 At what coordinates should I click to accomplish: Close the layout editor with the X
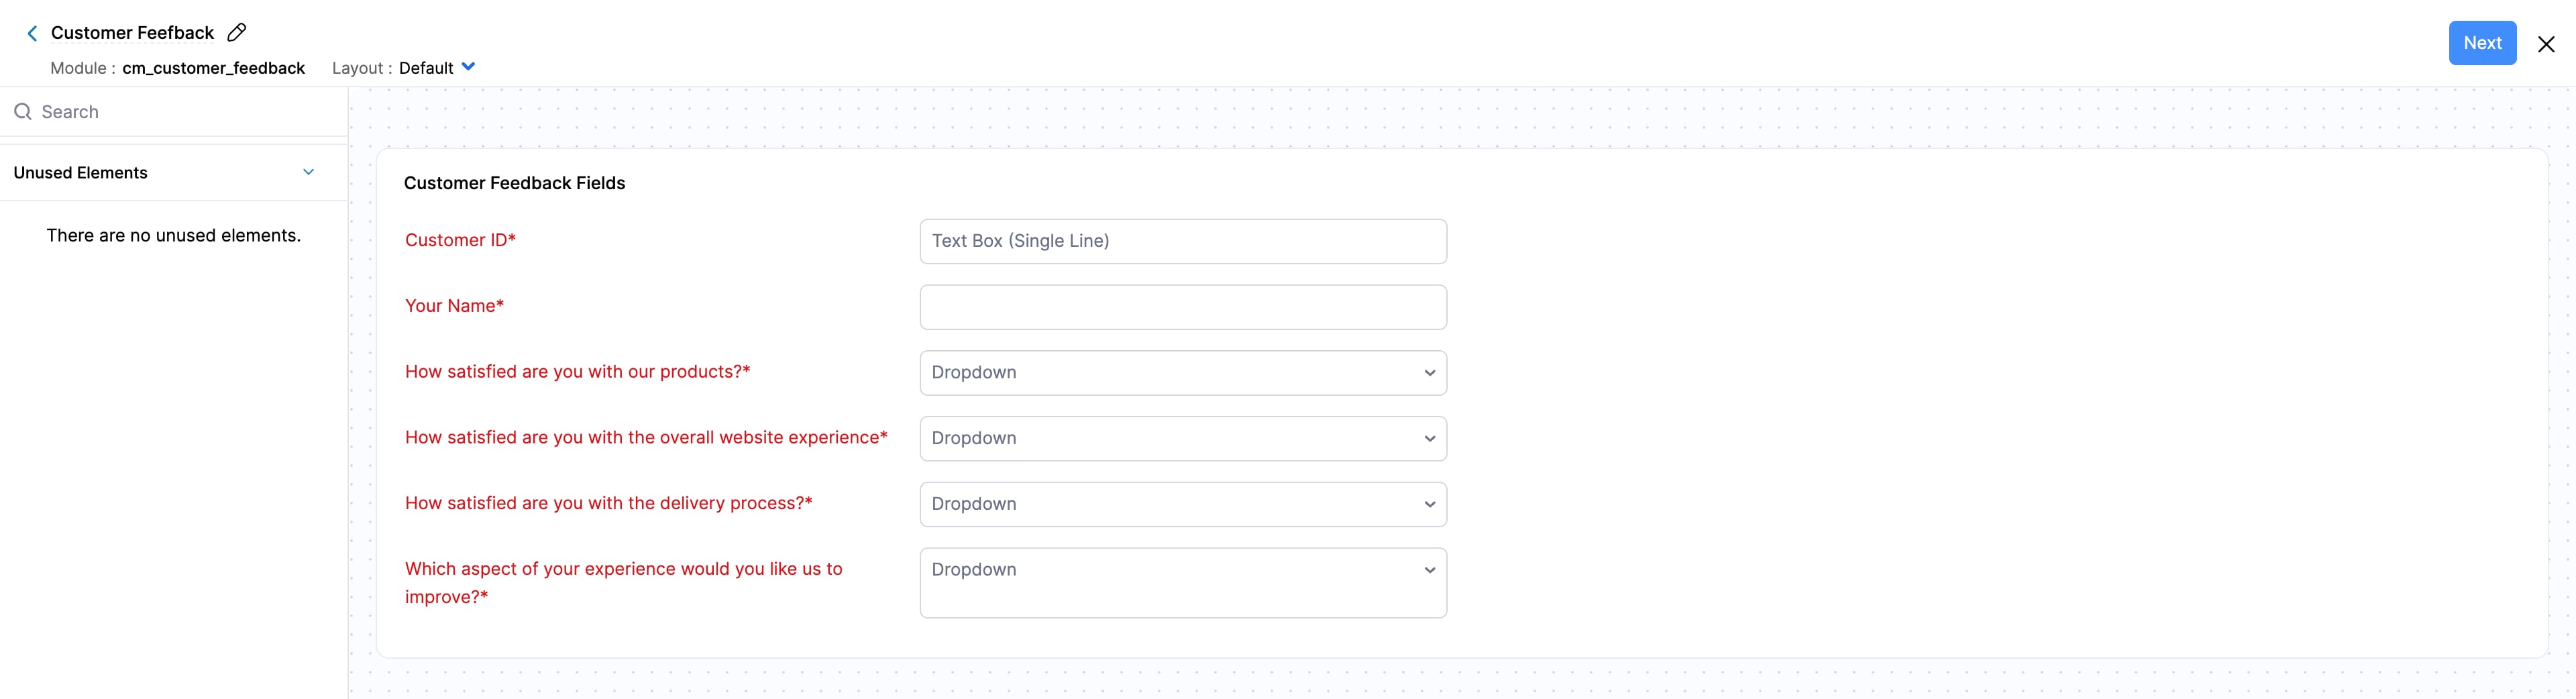(2545, 44)
